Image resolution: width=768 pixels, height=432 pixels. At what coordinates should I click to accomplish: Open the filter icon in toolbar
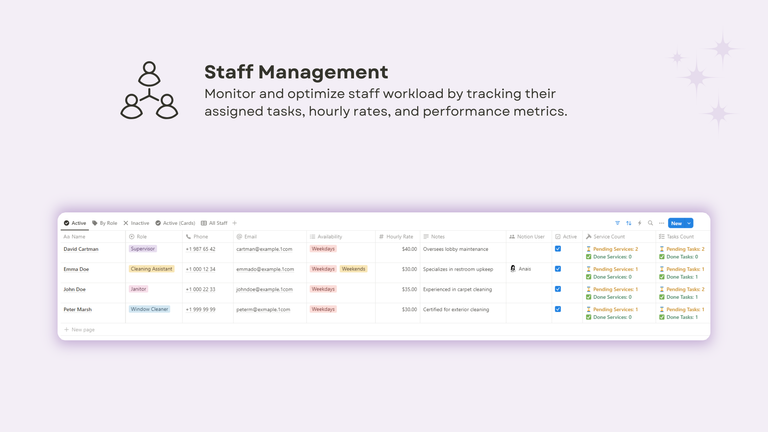(x=617, y=223)
